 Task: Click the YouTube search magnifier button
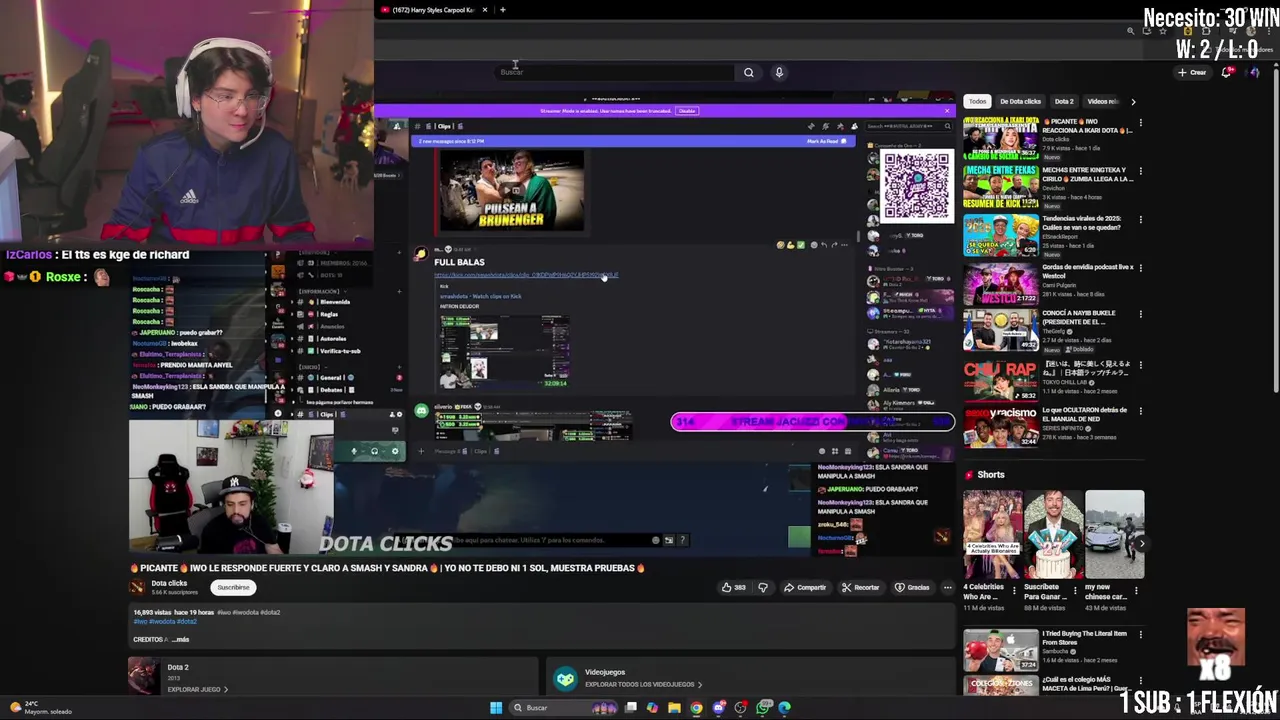pyautogui.click(x=748, y=72)
